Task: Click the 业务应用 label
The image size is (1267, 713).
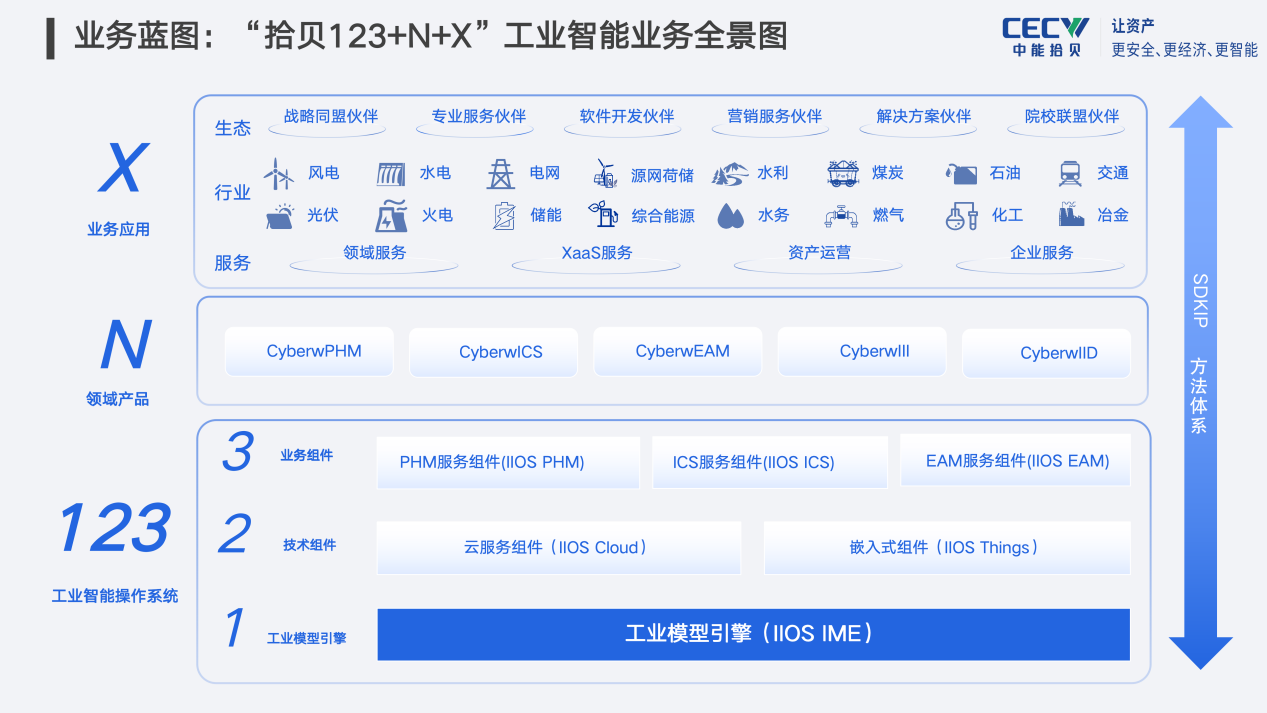Action: 118,229
